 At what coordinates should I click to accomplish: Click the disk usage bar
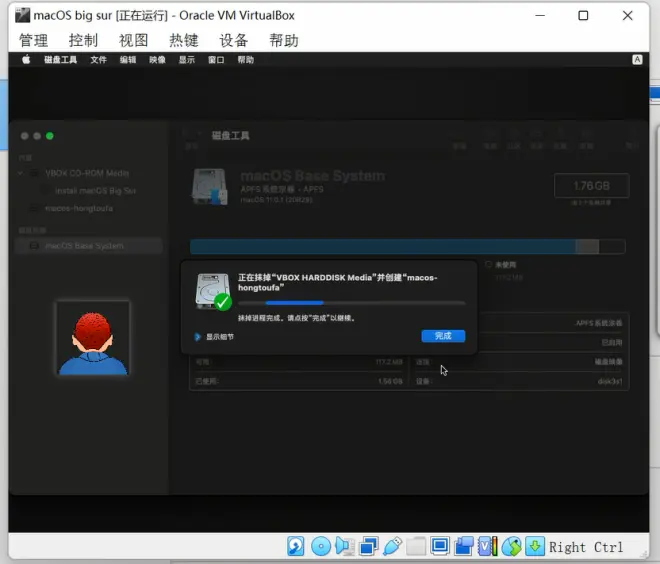(407, 247)
